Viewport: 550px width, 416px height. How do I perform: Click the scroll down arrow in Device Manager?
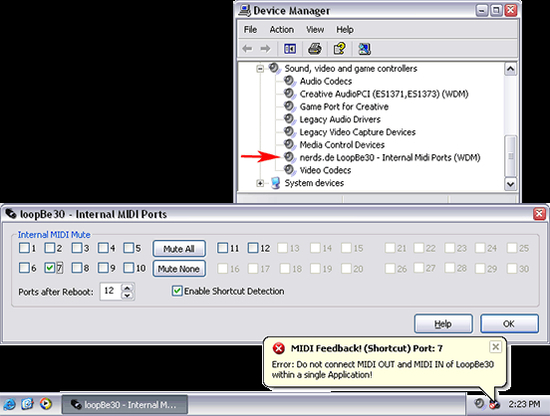click(510, 183)
